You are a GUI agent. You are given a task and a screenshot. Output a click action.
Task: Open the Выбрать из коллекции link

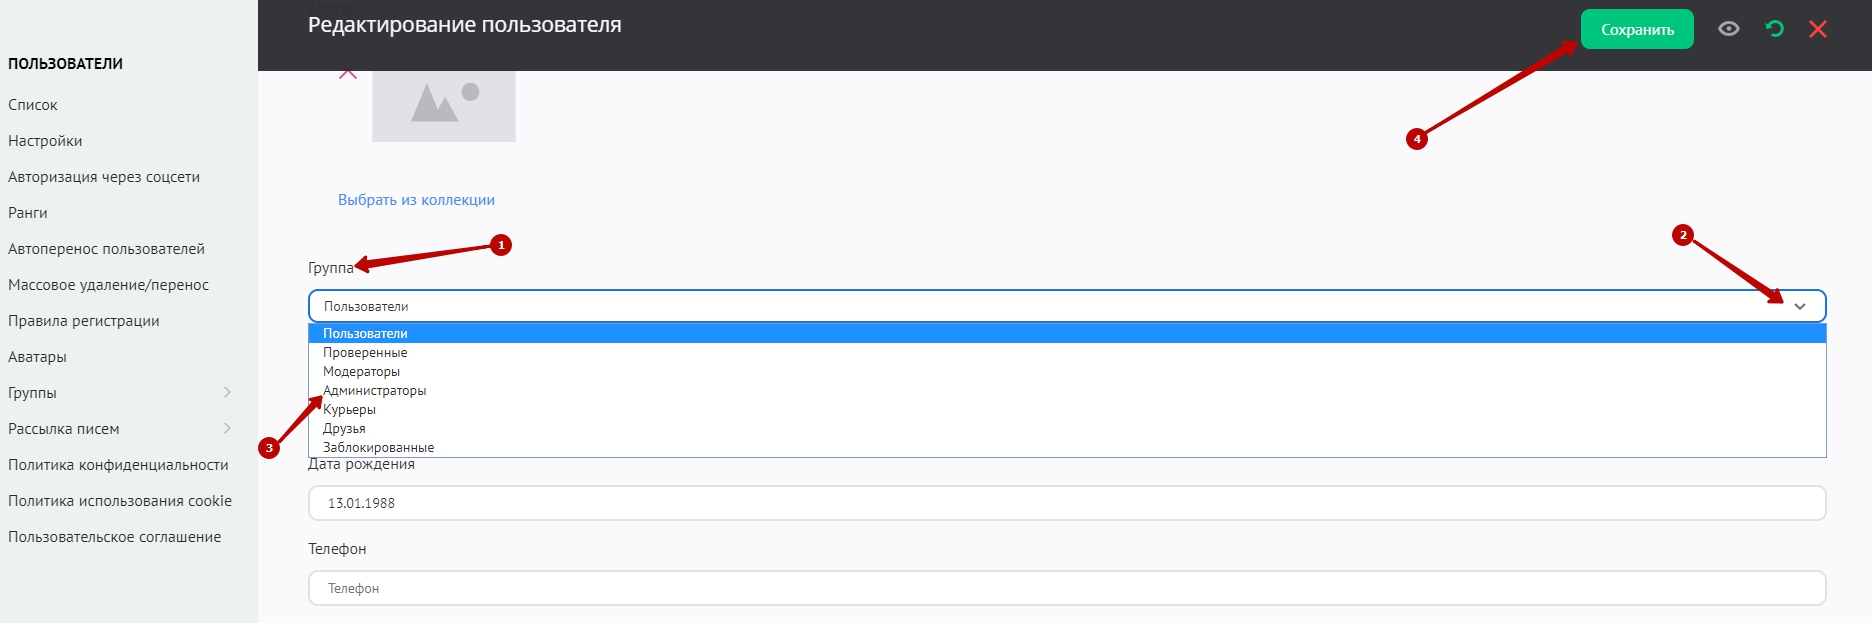[416, 200]
